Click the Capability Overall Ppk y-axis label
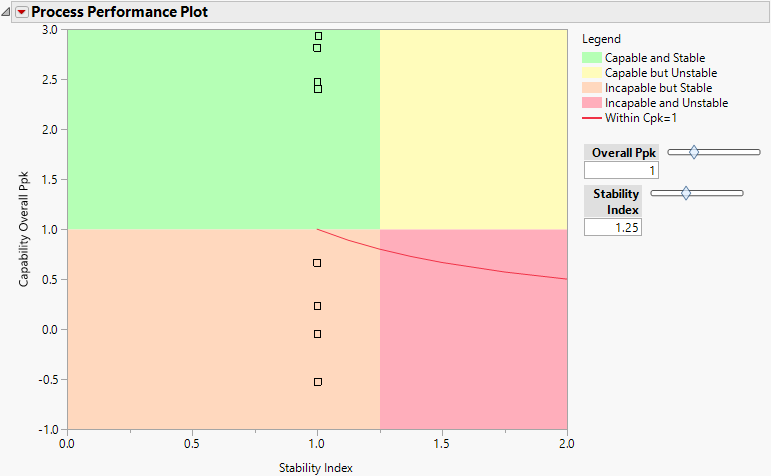Viewport: 771px width, 476px height. click(23, 228)
